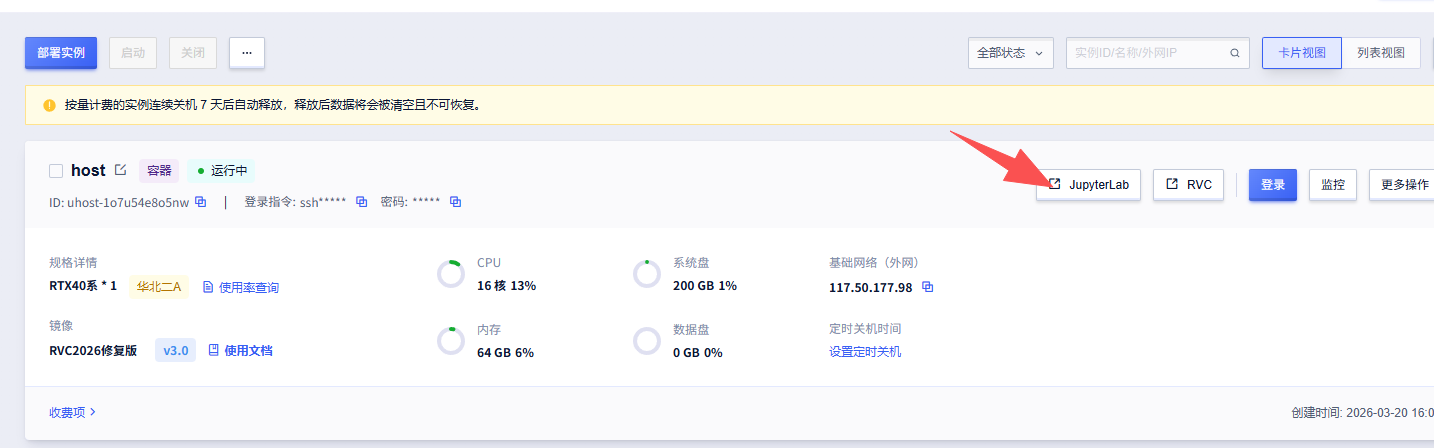
Task: Click the edit icon next to host name
Action: pos(121,170)
